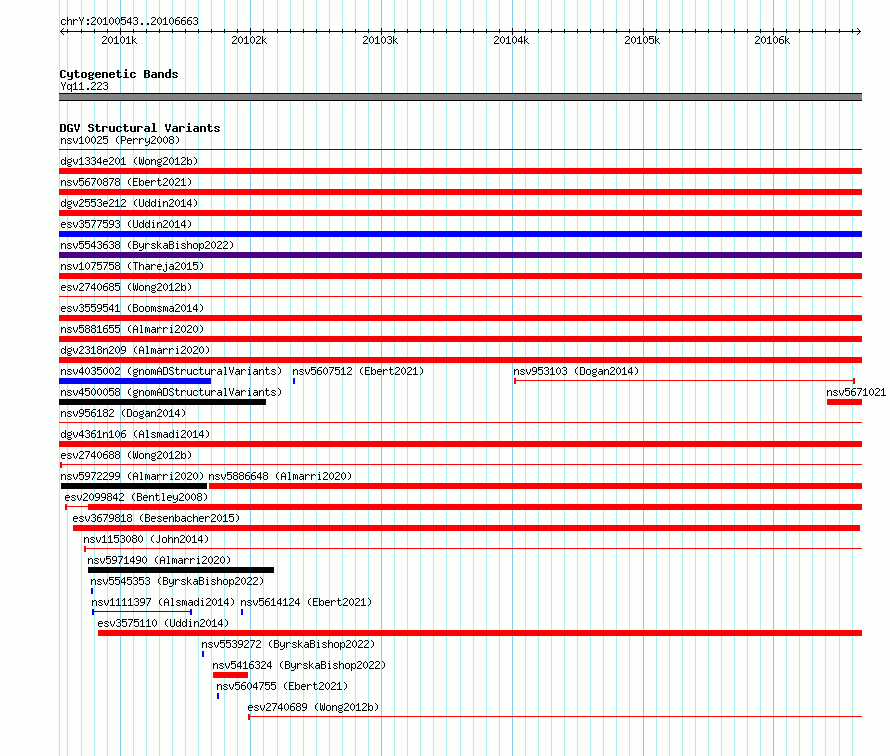Click the red nsv5671021 bar
Viewport: 890px width, 756px height.
(845, 402)
